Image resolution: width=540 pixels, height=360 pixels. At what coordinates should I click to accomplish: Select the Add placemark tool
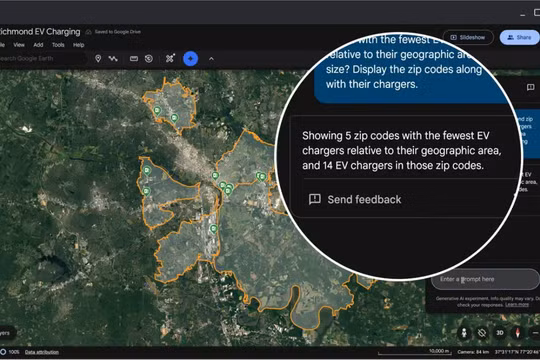(98, 59)
